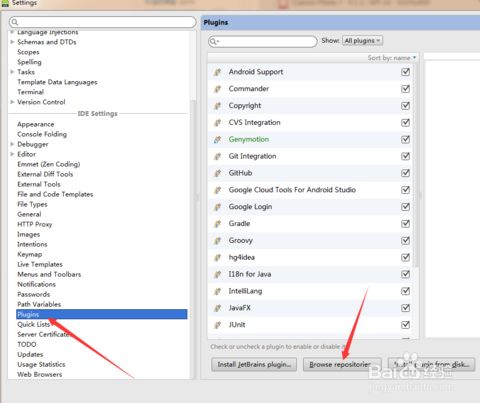Click the I18n for Java plugin icon
480x403 pixels.
click(218, 274)
